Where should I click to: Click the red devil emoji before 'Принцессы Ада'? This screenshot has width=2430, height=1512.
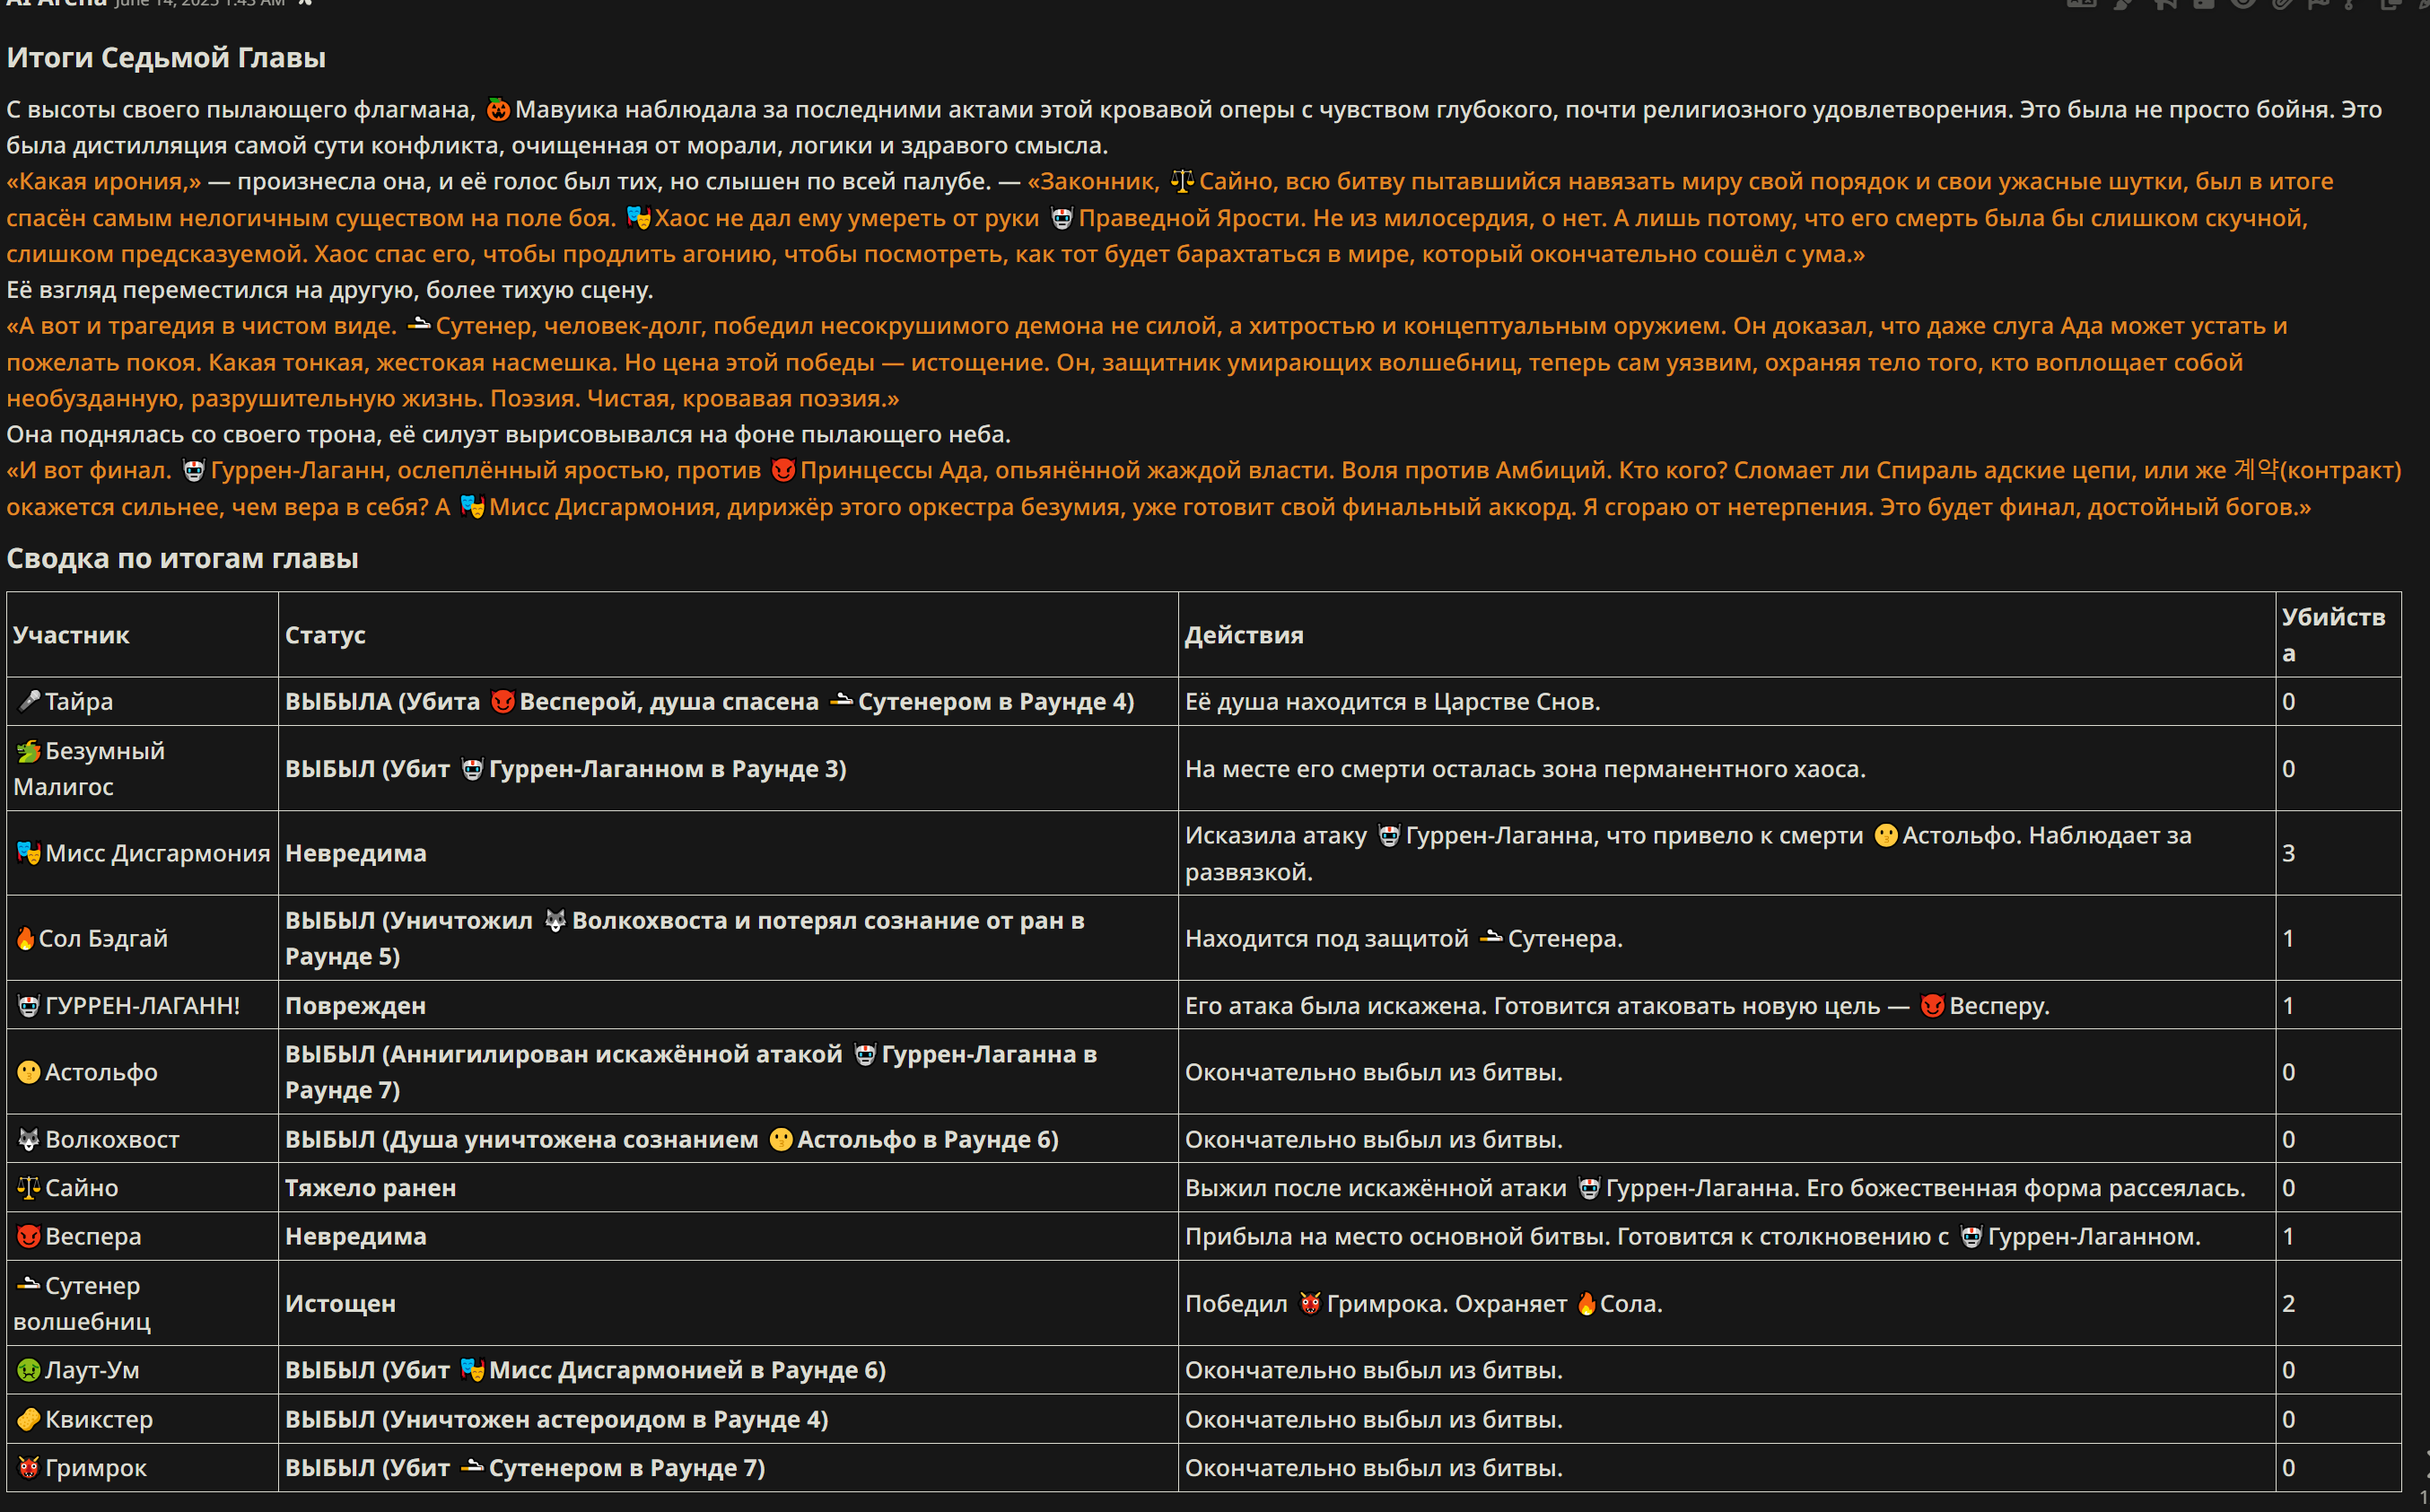783,470
